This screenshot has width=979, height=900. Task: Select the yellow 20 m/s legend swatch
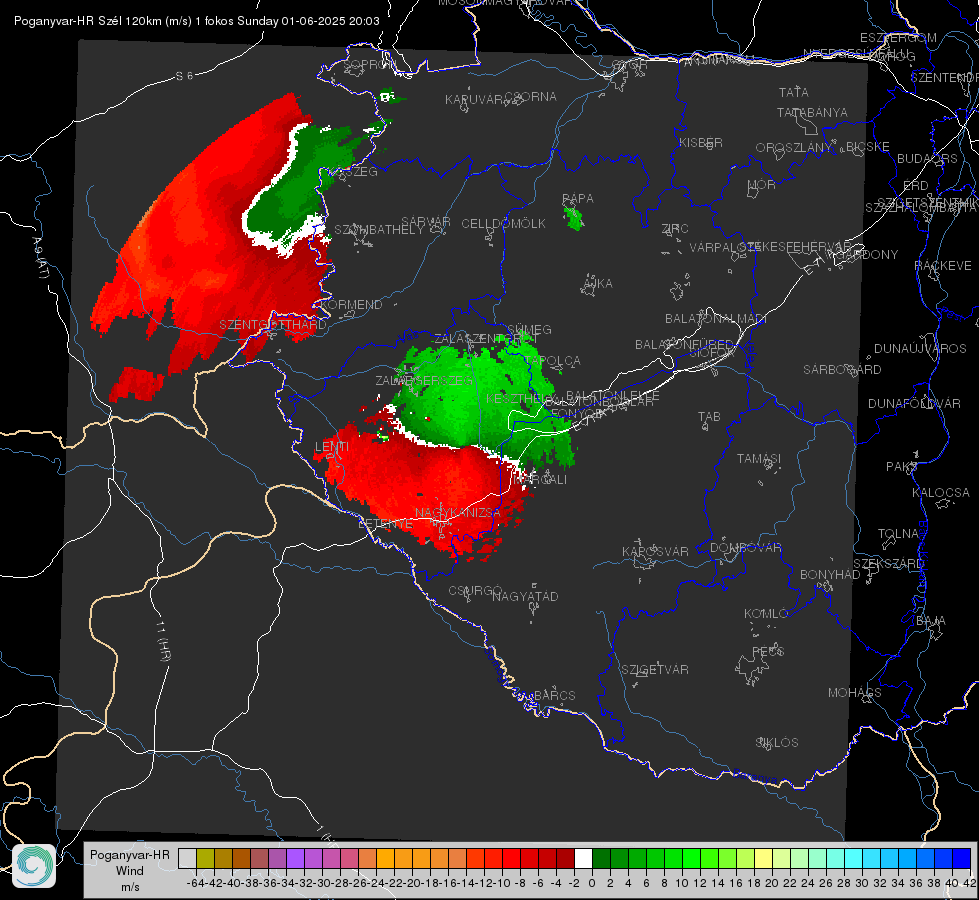pos(764,859)
